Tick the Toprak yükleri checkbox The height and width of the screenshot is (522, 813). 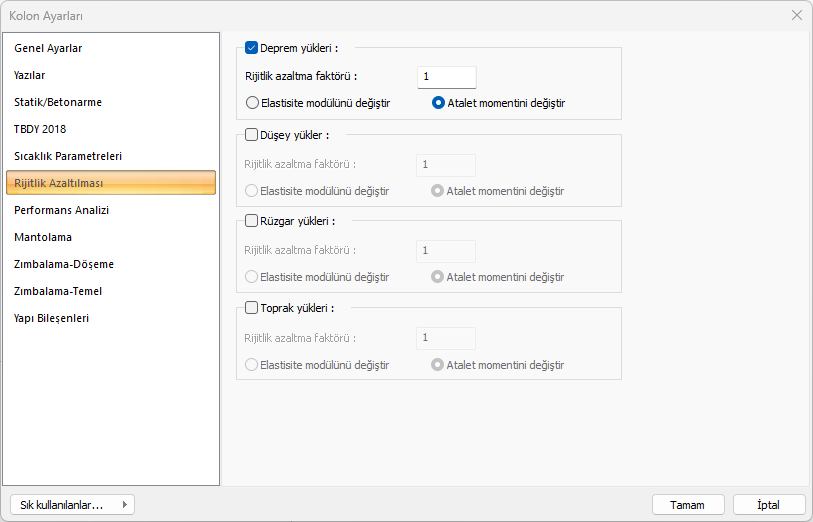pos(252,308)
